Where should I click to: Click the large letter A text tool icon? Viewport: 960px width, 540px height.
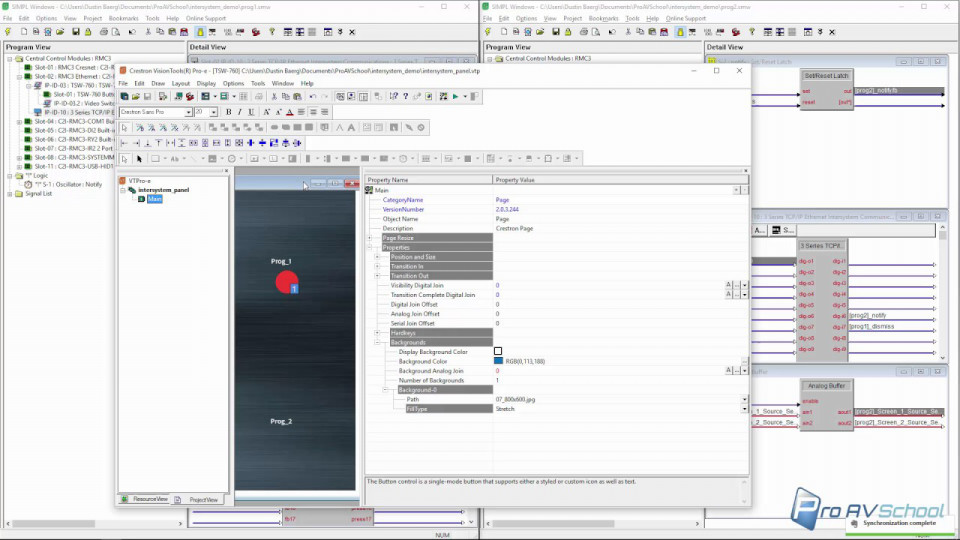pos(351,127)
